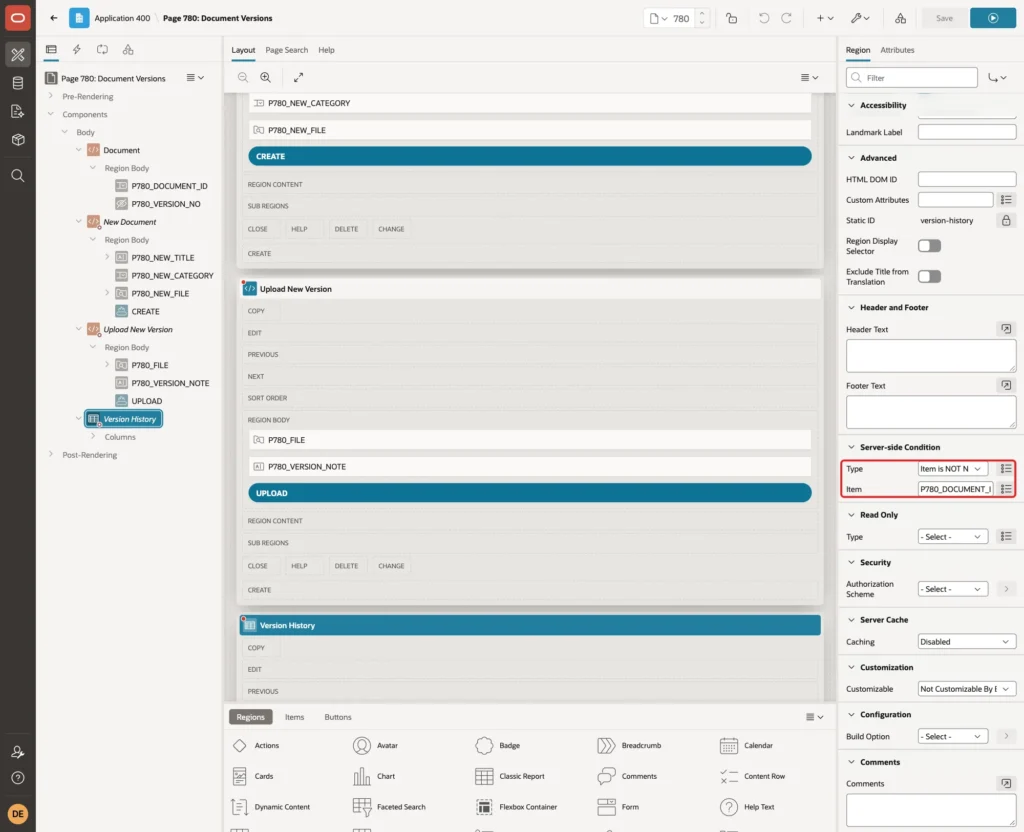This screenshot has width=1024, height=832.
Task: Expand the Pre-Rendering tree node
Action: pos(50,96)
